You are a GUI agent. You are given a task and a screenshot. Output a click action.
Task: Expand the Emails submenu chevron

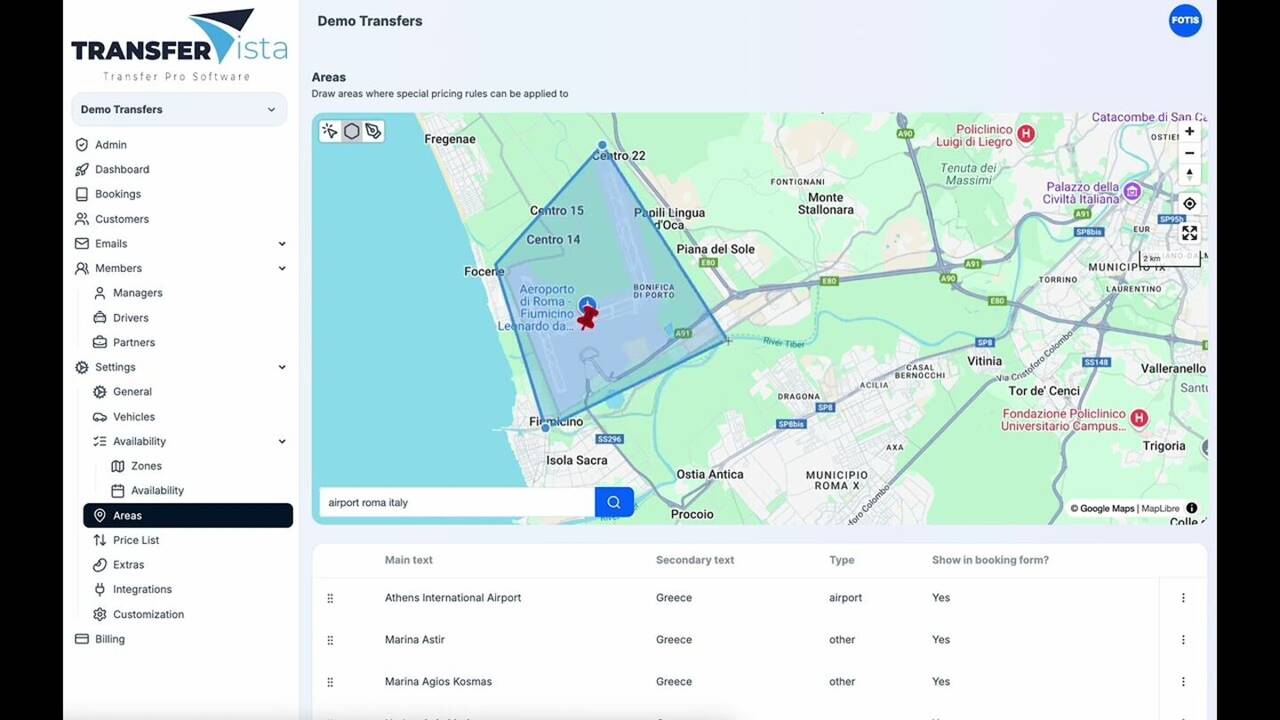282,244
